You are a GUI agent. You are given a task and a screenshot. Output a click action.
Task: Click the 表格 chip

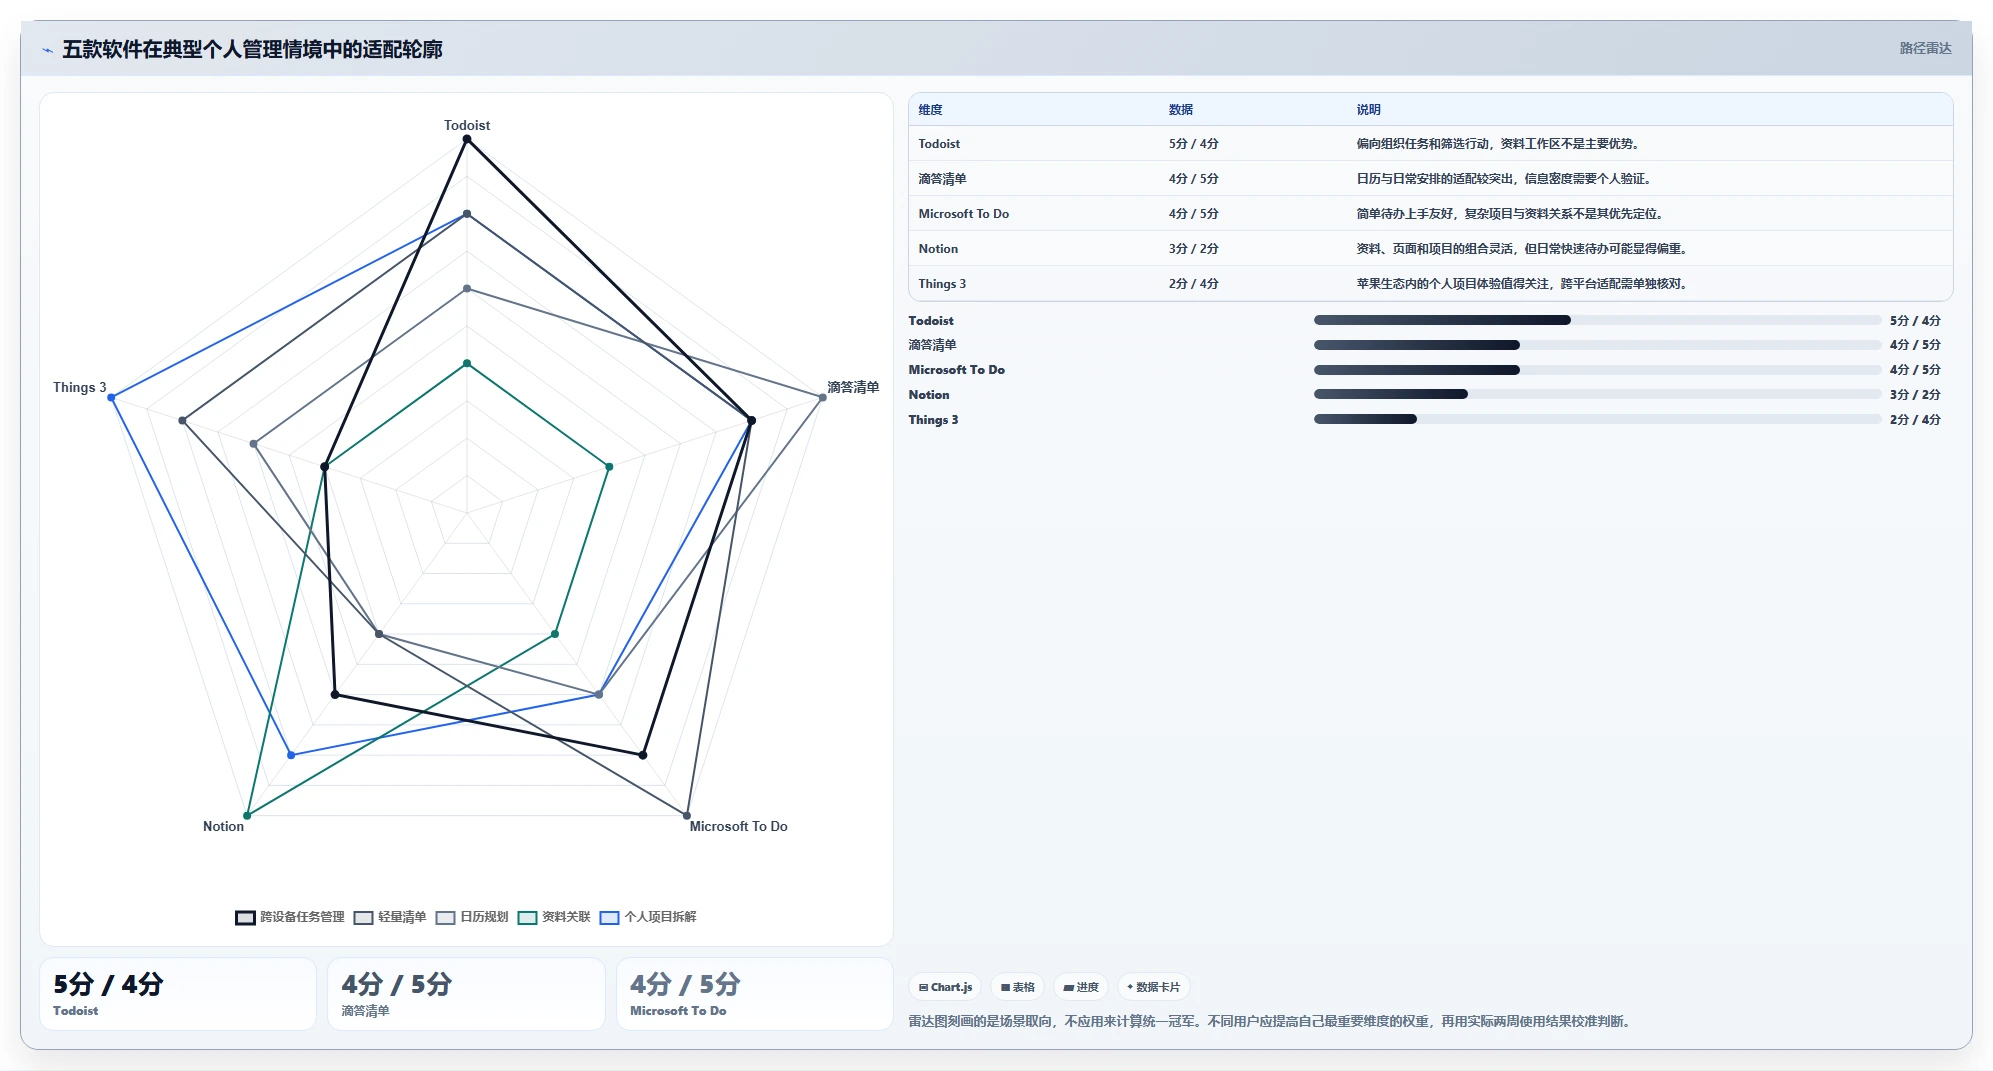pos(1018,987)
